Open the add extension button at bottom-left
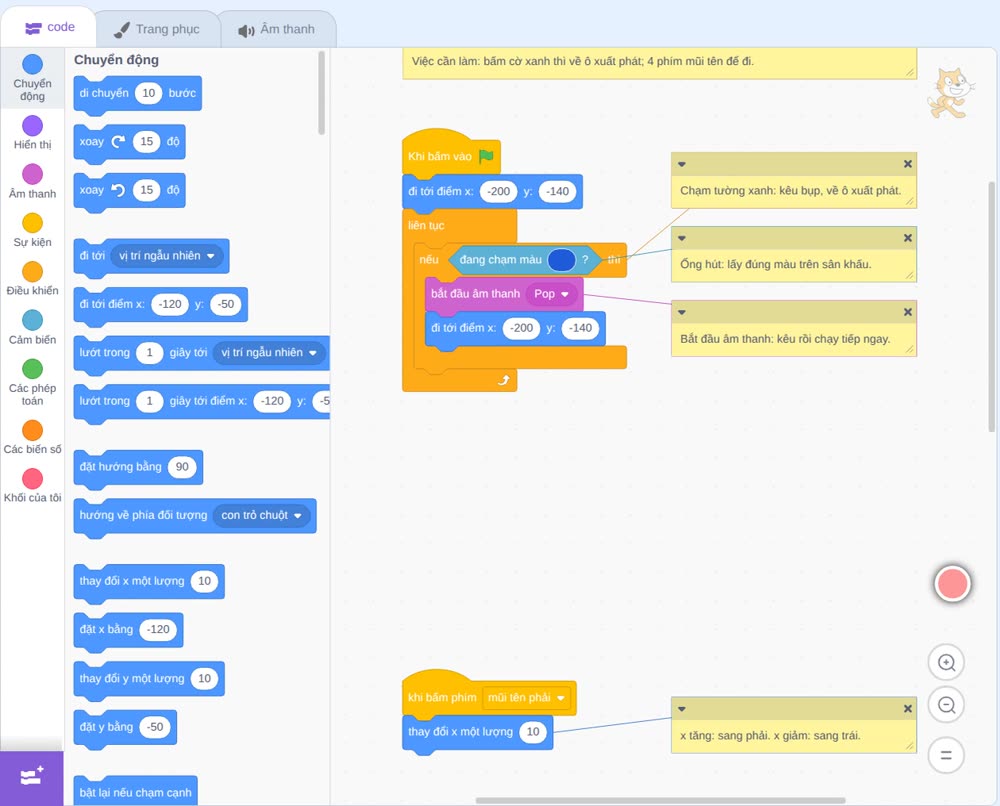This screenshot has height=806, width=1000. (32, 777)
